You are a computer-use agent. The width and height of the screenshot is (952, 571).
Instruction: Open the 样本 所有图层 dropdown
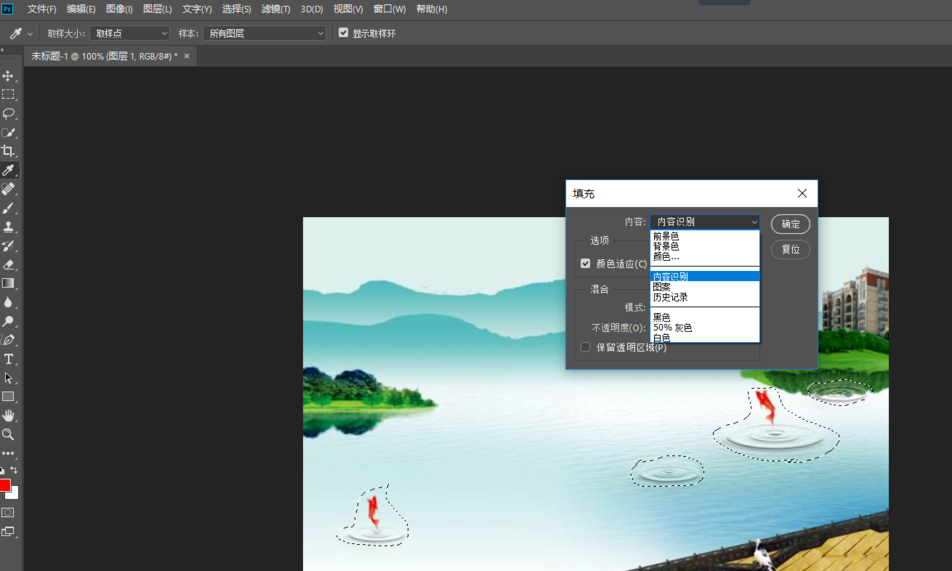coord(265,33)
